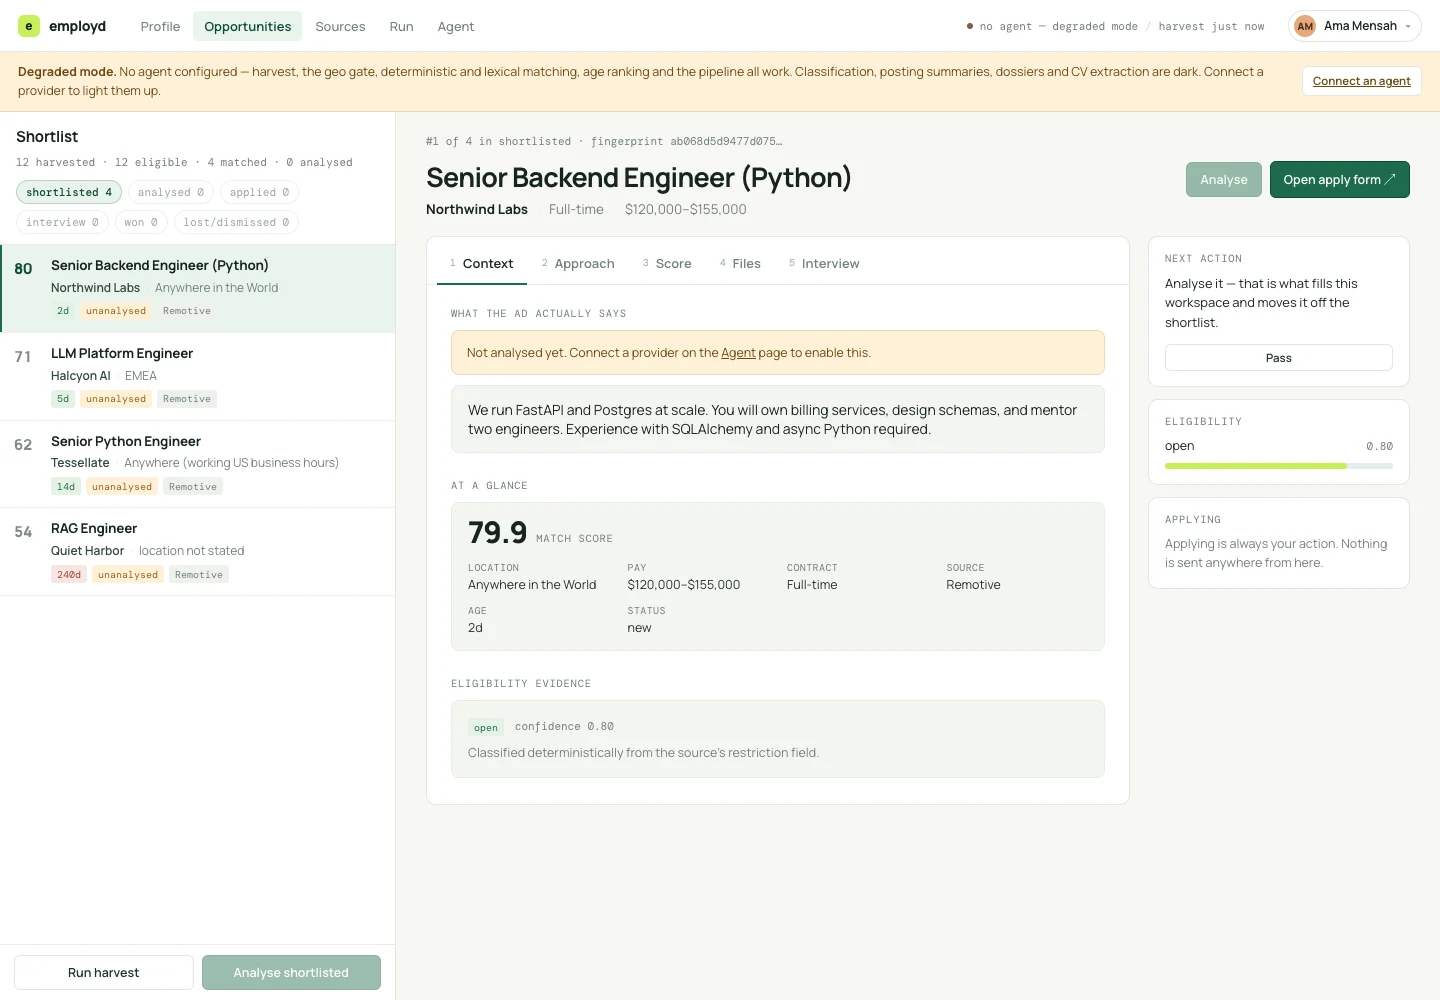Select the RAG Engineer listing

(198, 552)
